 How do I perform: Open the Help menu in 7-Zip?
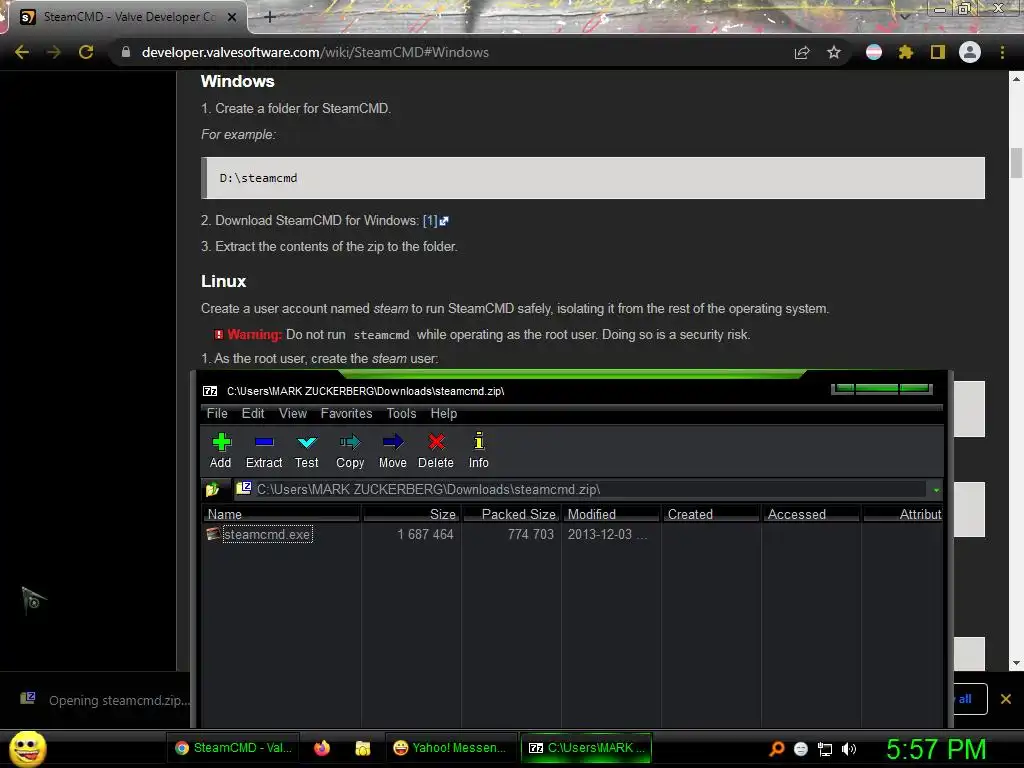pyautogui.click(x=443, y=413)
